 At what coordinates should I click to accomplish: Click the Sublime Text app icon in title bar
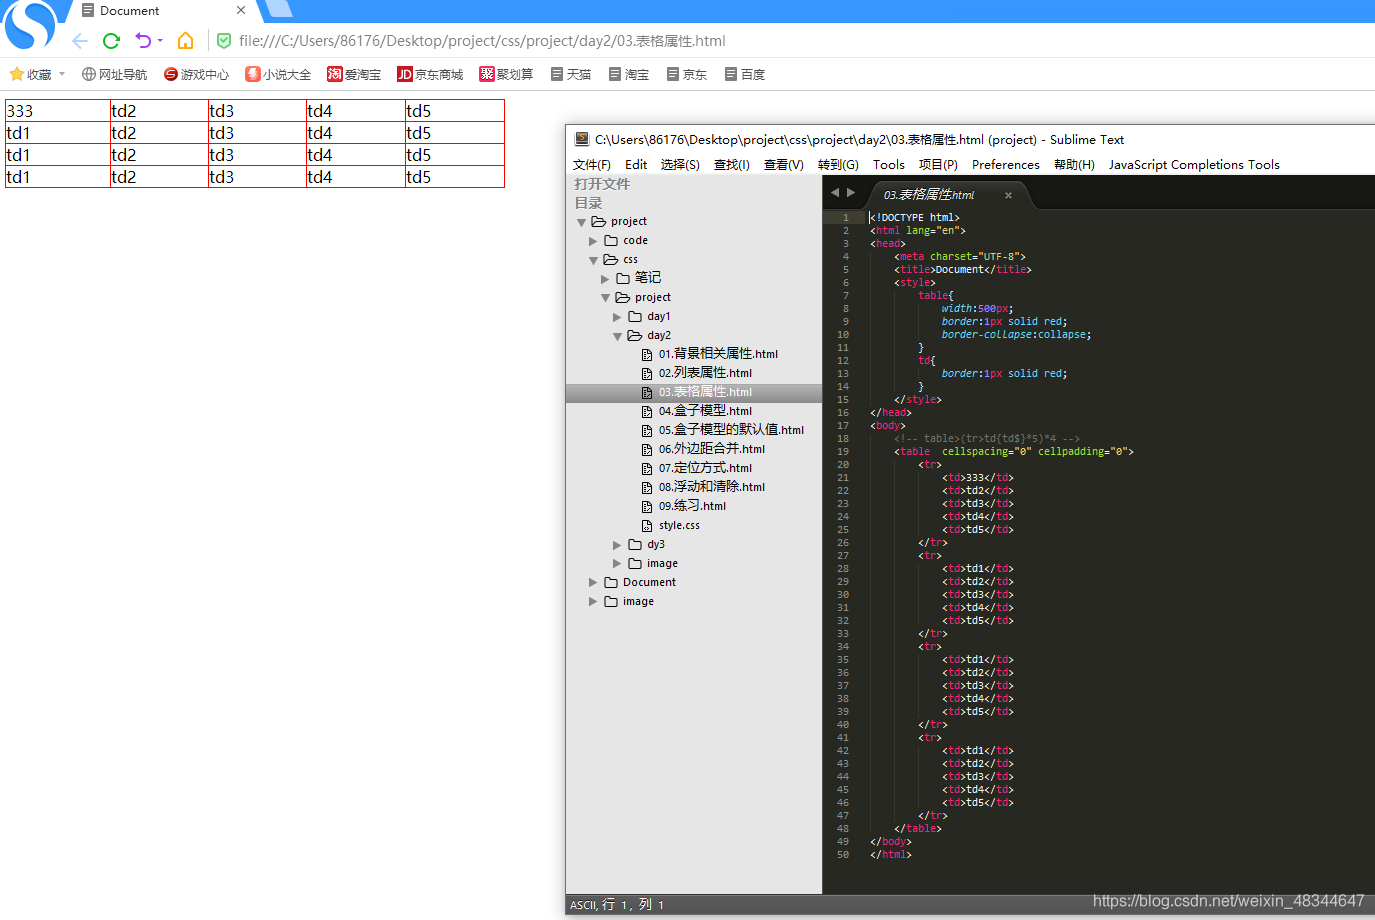click(582, 139)
